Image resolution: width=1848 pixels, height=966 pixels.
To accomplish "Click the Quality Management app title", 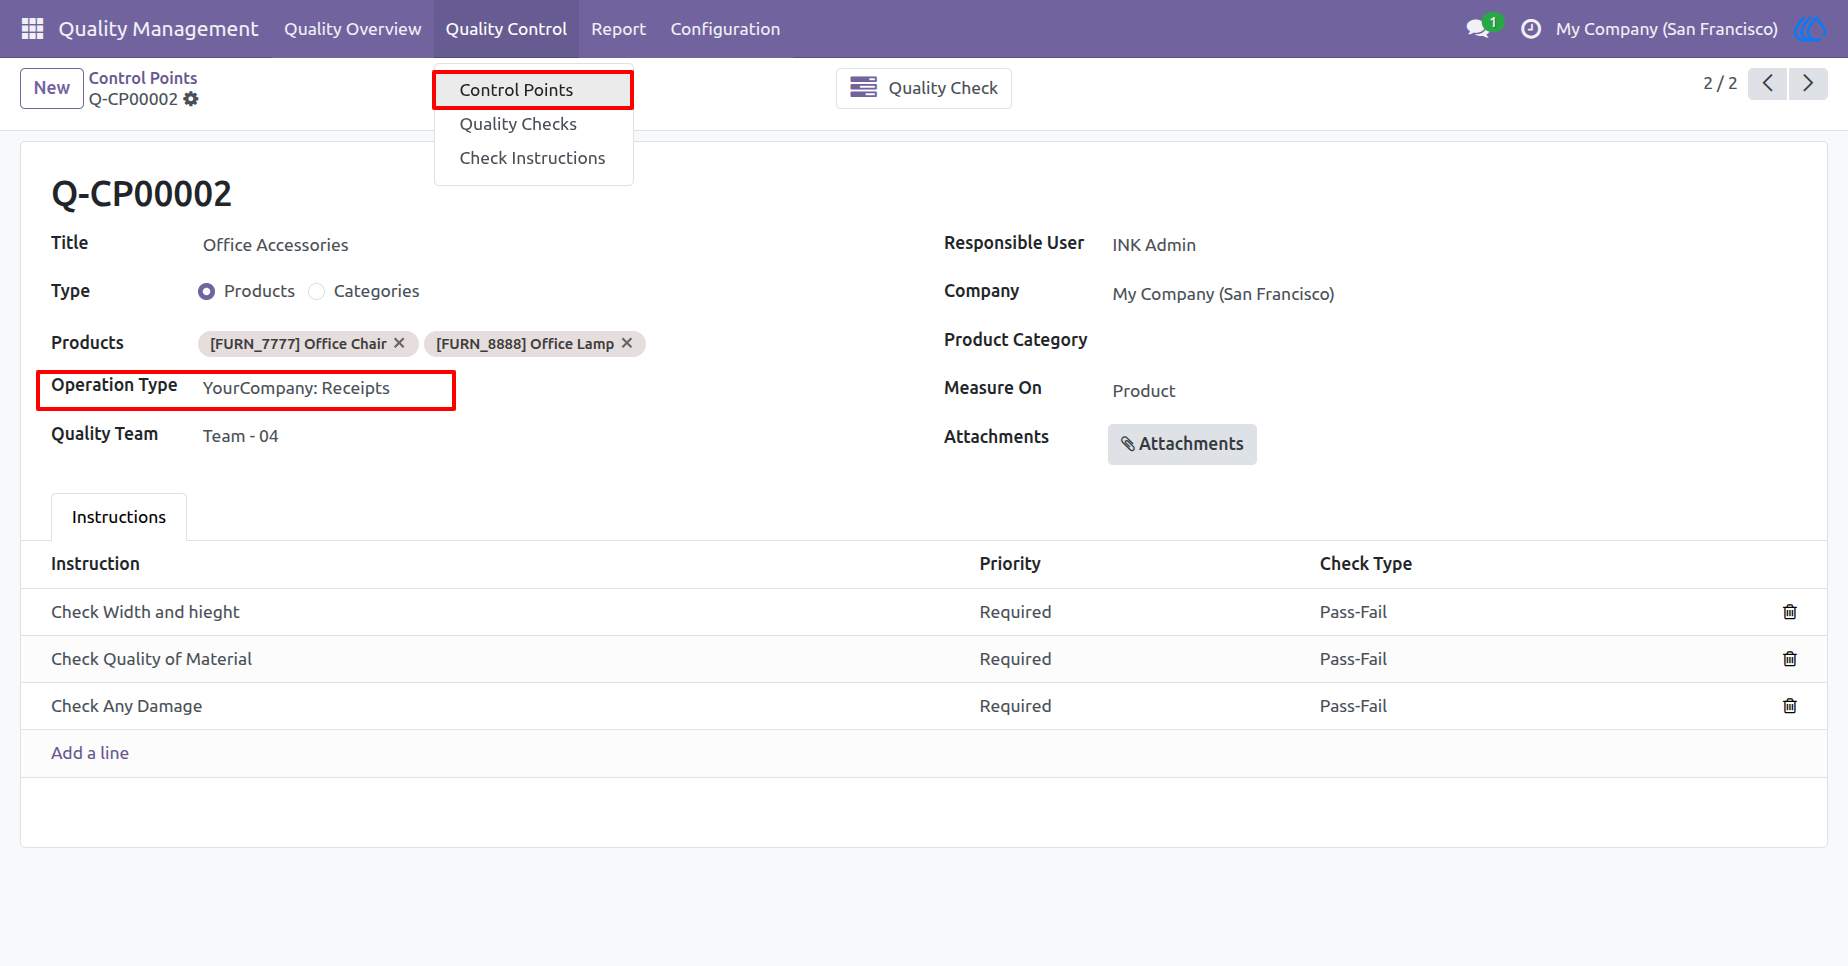I will [158, 29].
